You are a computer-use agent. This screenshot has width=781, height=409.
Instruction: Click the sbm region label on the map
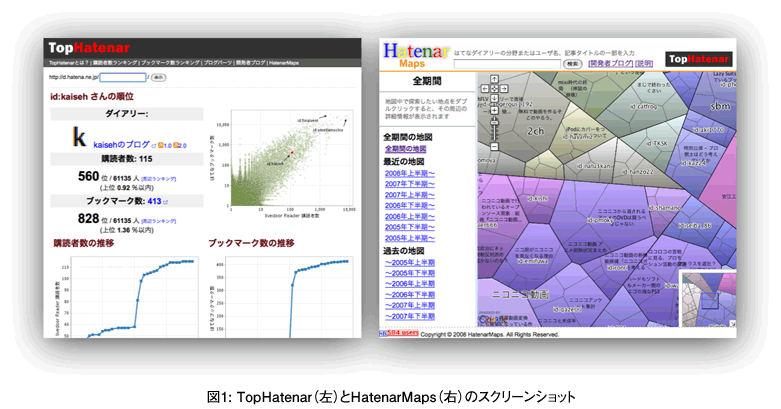pyautogui.click(x=720, y=106)
